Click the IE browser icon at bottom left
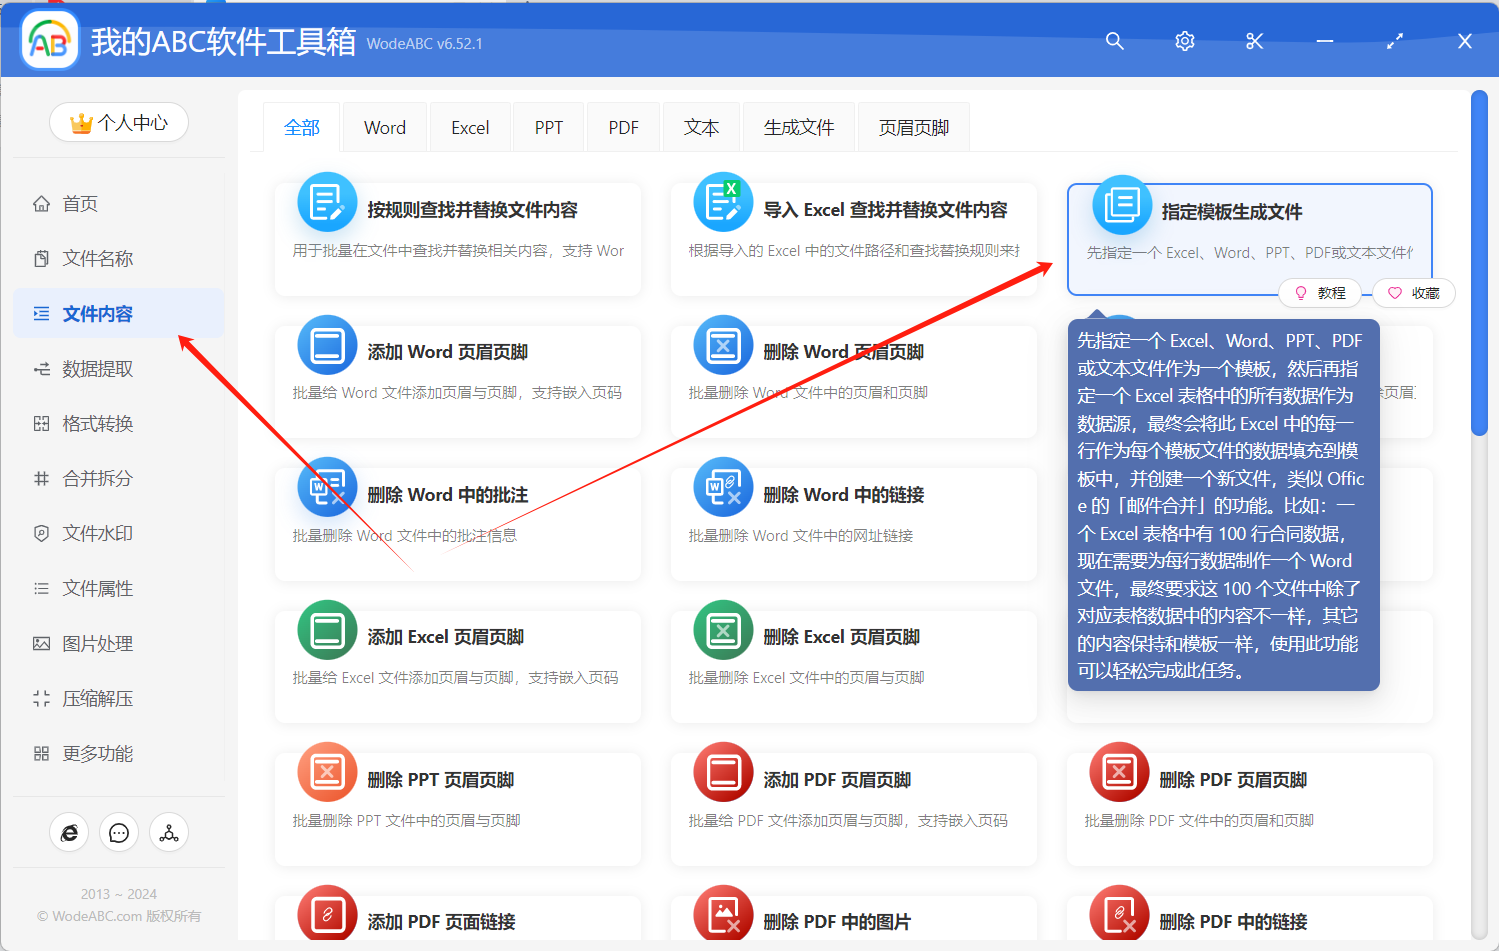The width and height of the screenshot is (1499, 951). [69, 832]
